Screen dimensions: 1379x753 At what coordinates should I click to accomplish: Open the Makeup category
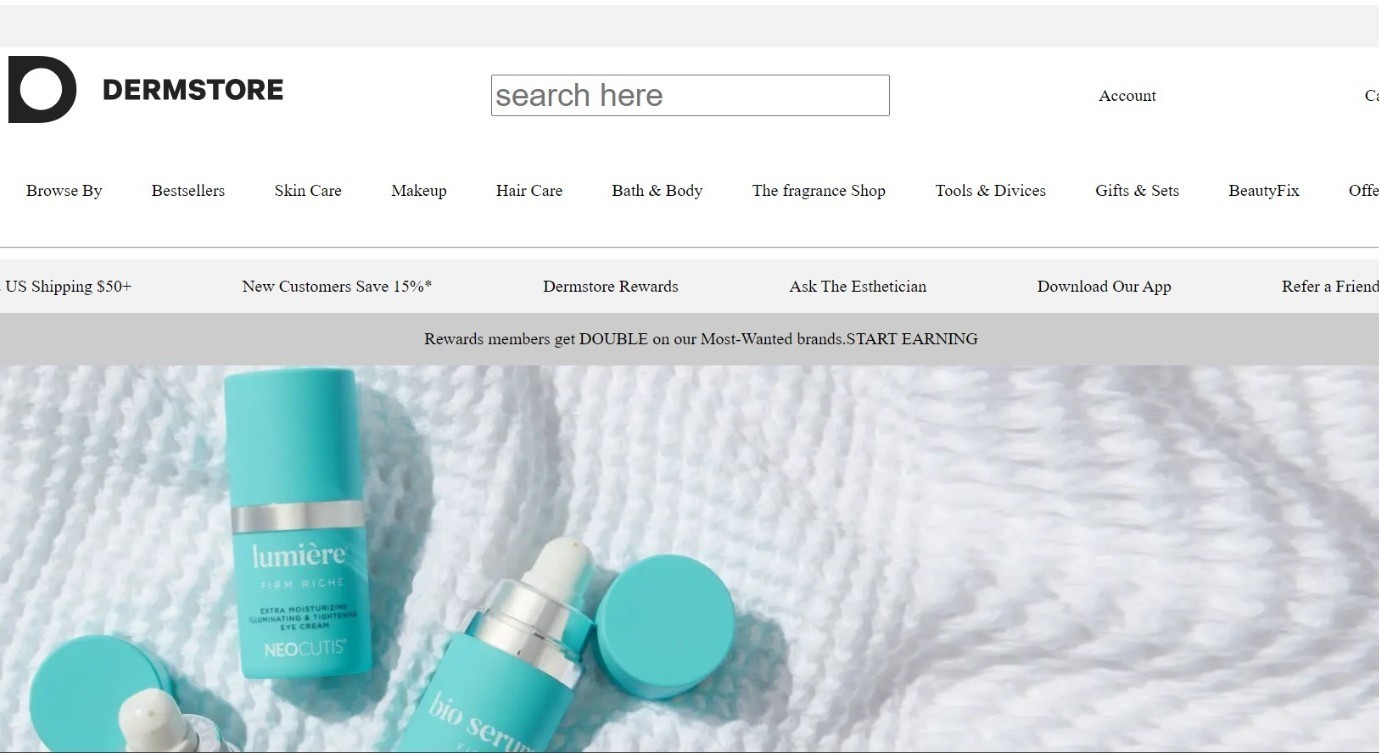point(418,191)
